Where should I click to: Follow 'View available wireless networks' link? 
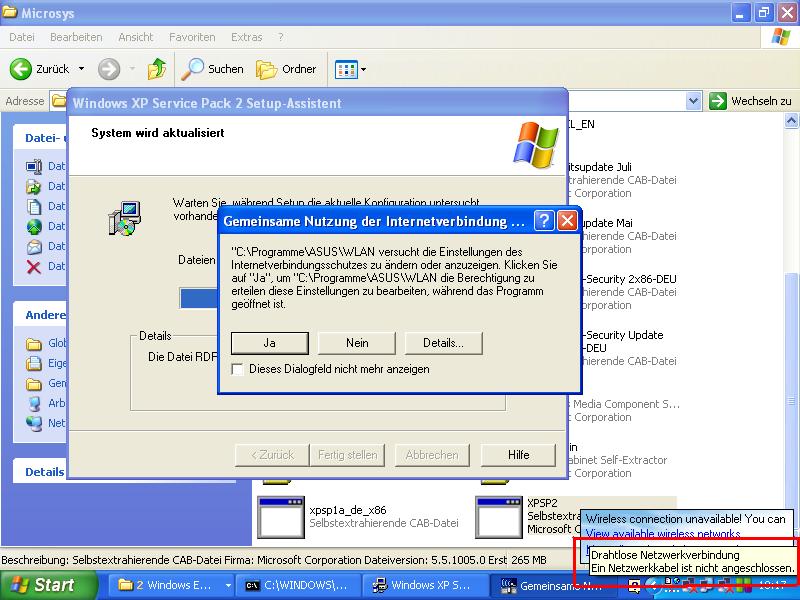(662, 534)
